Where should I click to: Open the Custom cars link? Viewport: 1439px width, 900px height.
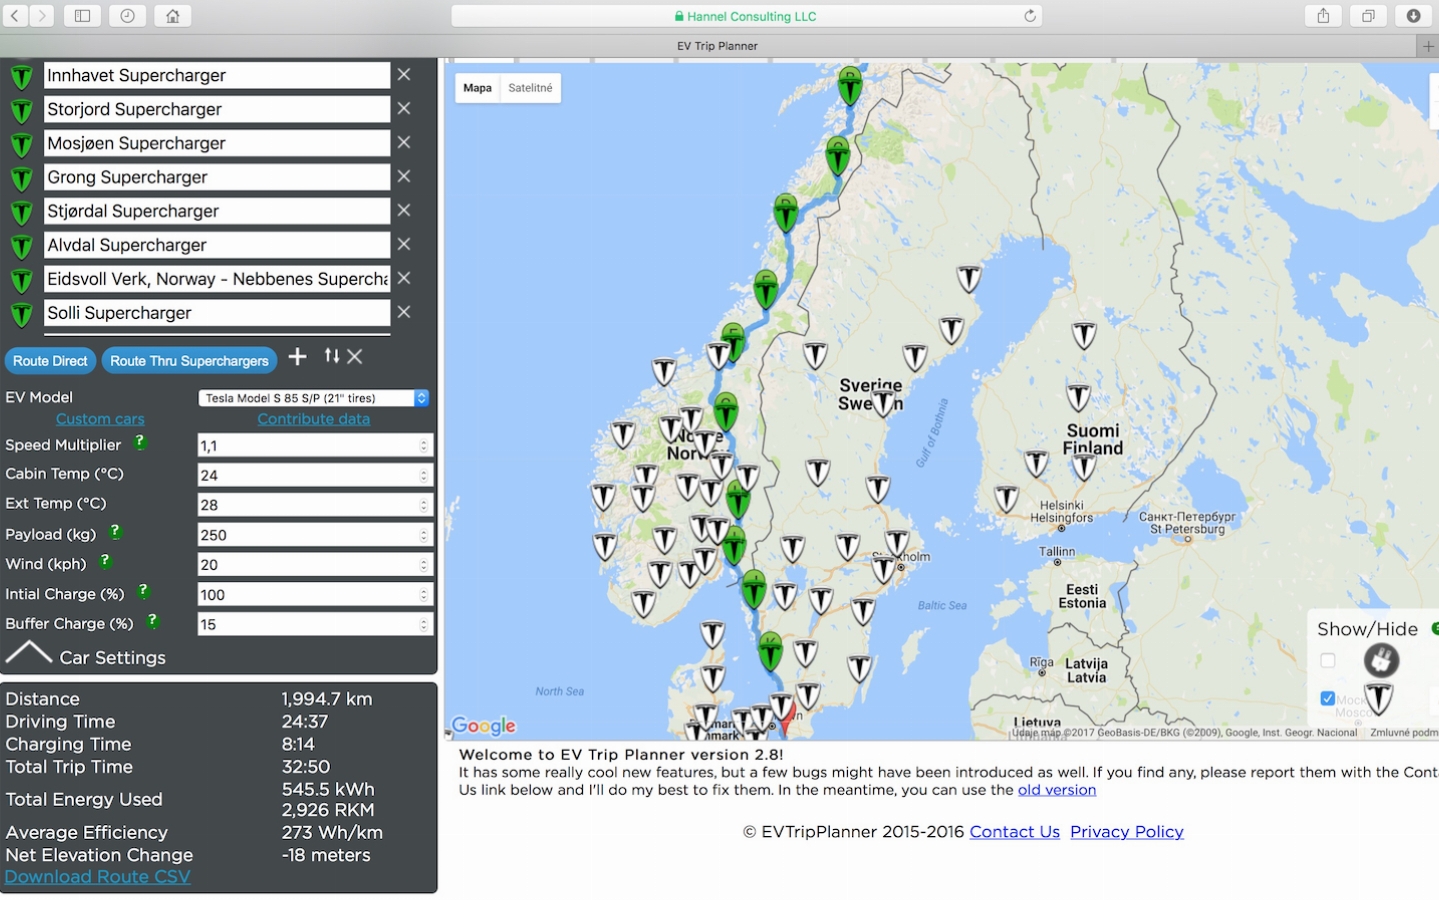coord(100,419)
